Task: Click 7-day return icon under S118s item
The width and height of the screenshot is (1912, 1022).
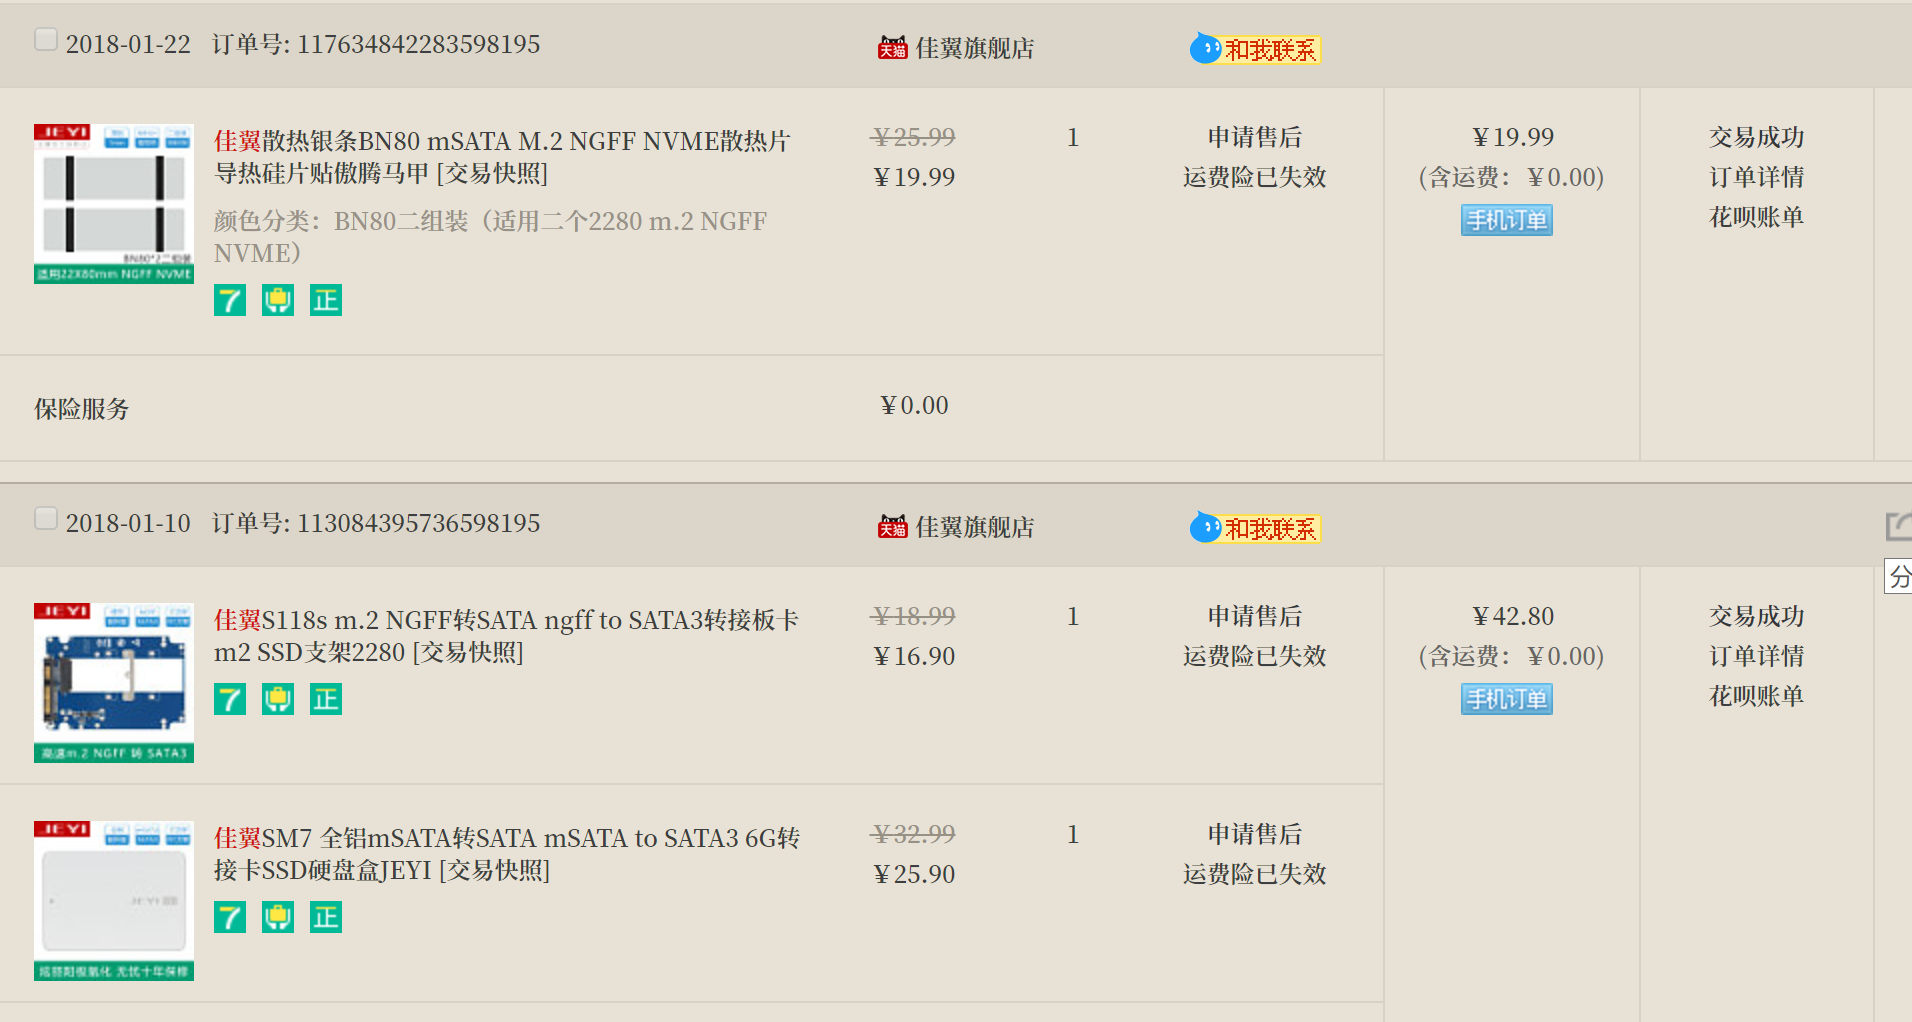Action: coord(230,699)
